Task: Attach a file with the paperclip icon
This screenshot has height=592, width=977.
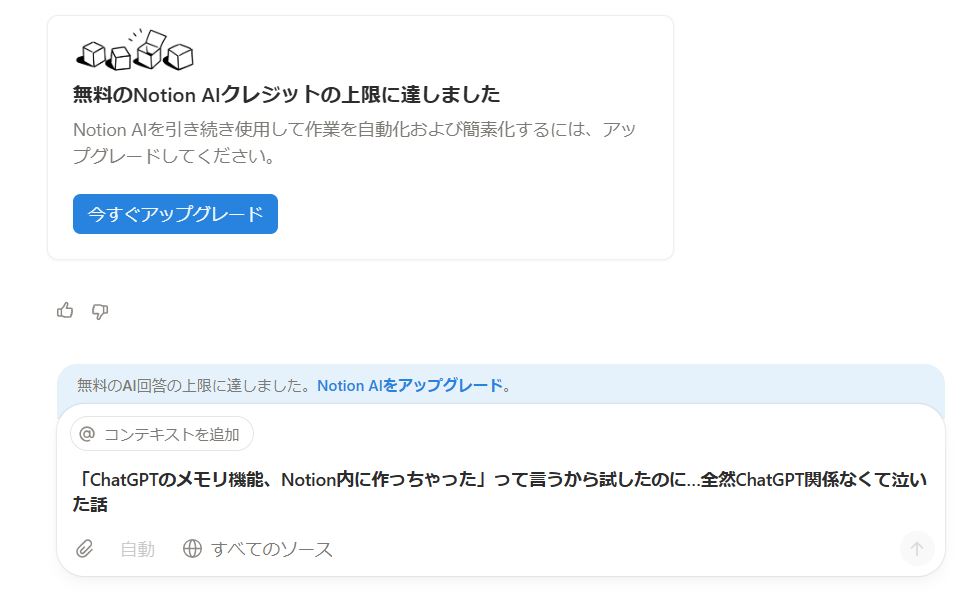Action: pyautogui.click(x=85, y=549)
